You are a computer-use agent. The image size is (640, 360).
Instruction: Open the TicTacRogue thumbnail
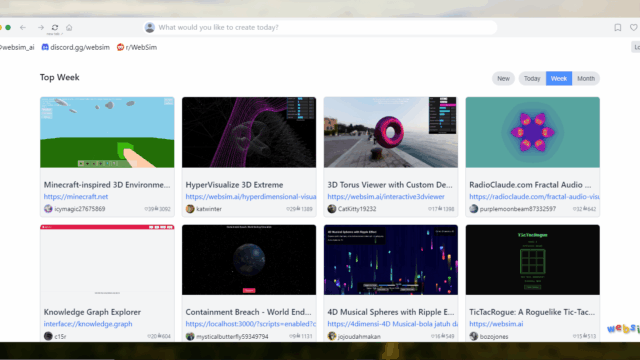pos(533,260)
